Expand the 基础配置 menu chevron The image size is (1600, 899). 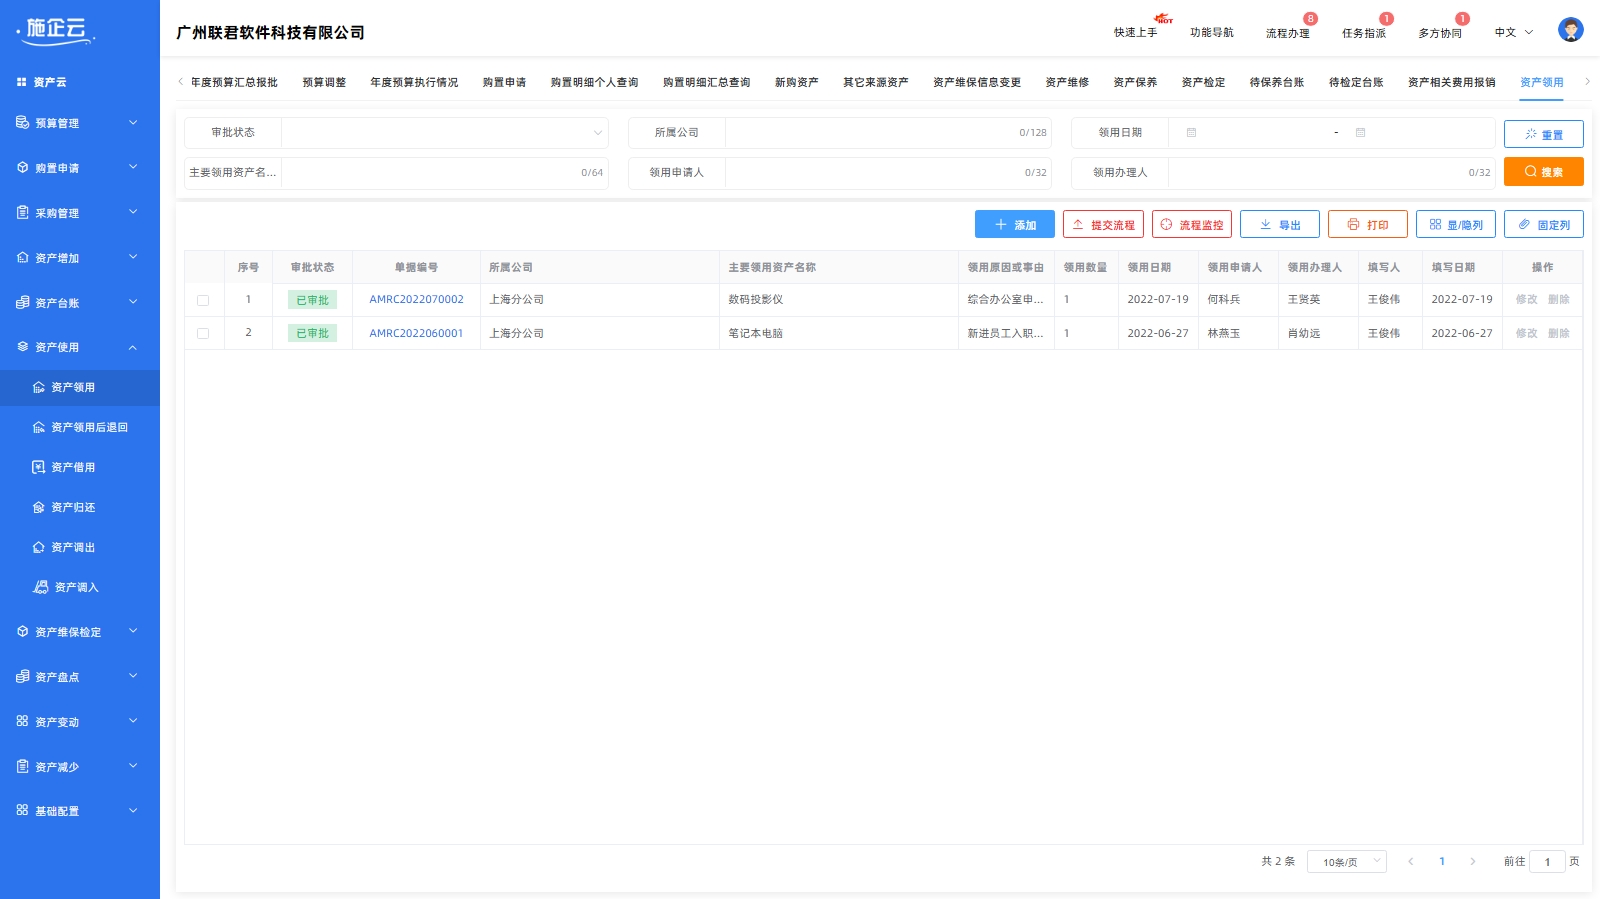133,810
